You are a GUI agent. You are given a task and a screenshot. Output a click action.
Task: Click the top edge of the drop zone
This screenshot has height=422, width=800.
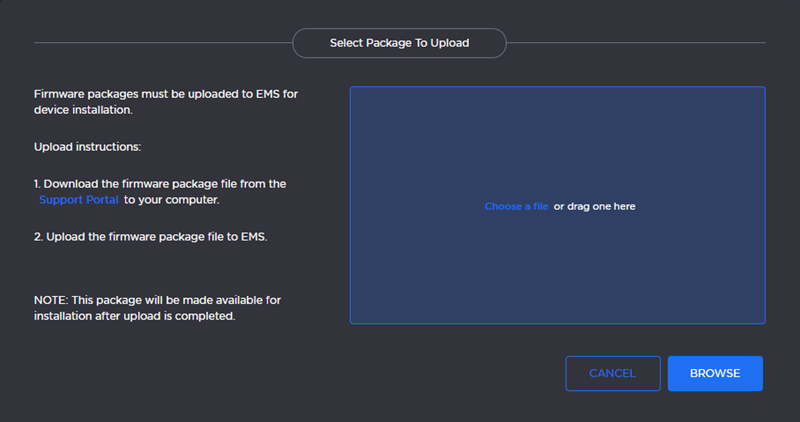pos(557,87)
